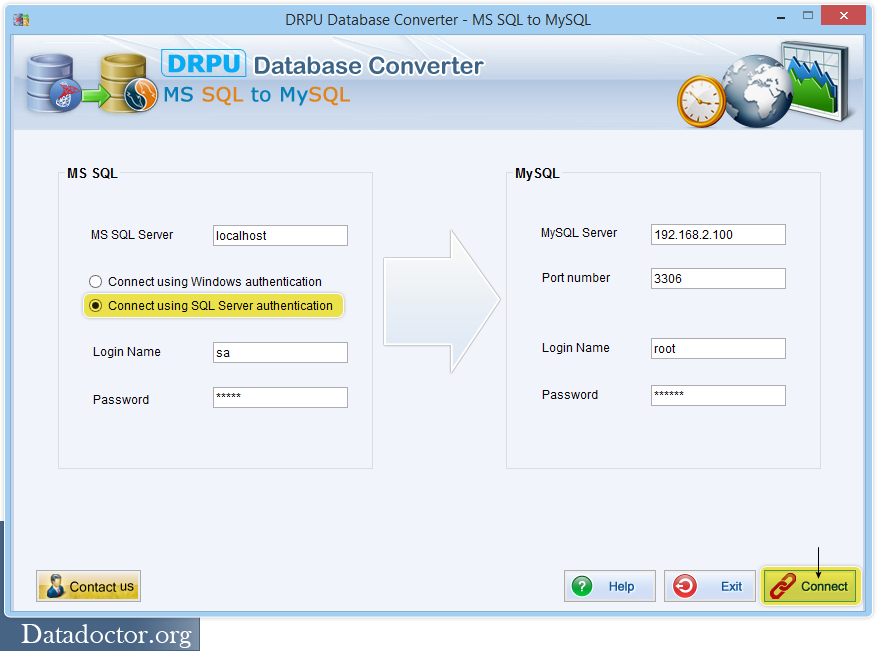
Task: Click the red Exit arrow icon
Action: pos(685,586)
